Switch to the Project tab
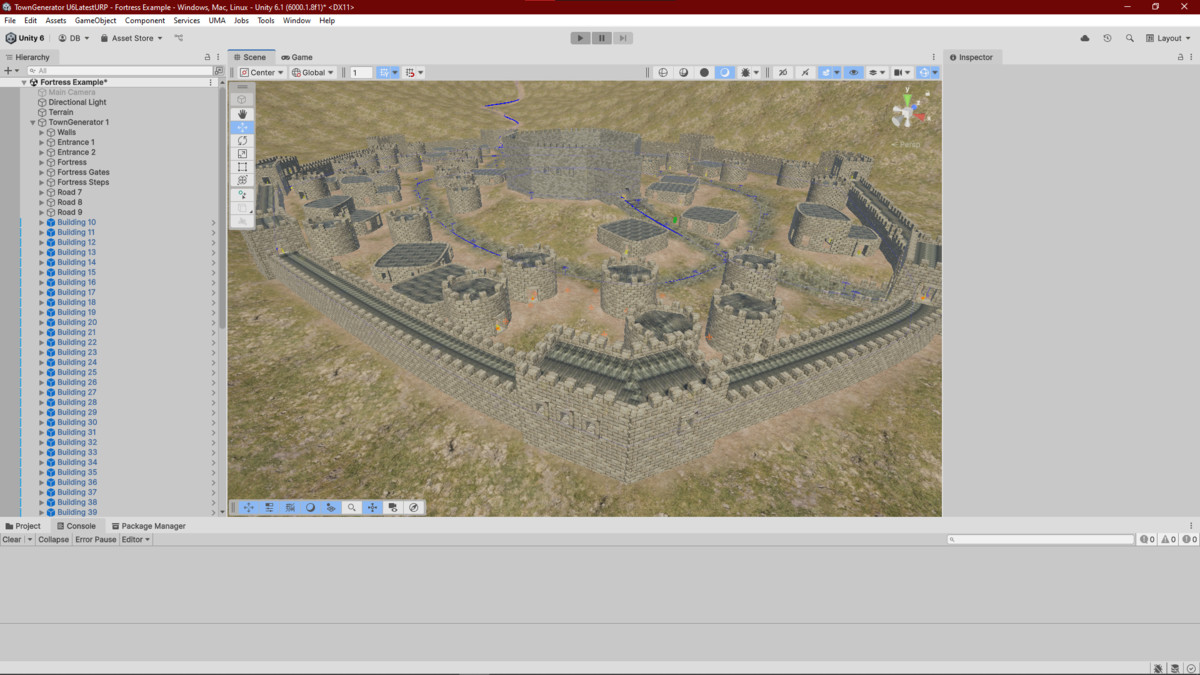Image resolution: width=1200 pixels, height=675 pixels. (23, 526)
